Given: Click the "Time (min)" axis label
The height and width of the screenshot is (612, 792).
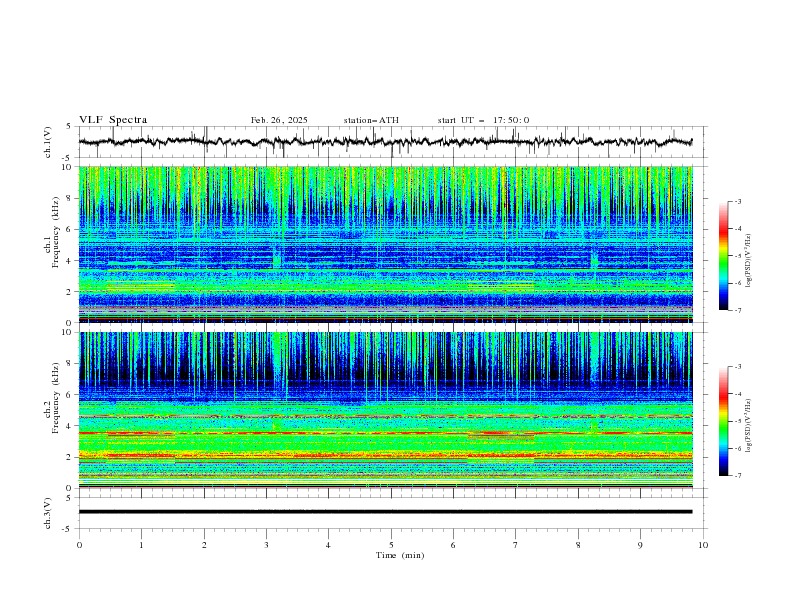Looking at the screenshot, I should (400, 555).
